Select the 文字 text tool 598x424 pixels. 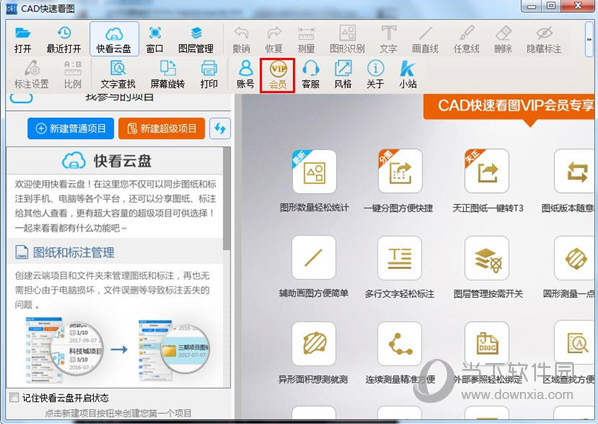388,40
